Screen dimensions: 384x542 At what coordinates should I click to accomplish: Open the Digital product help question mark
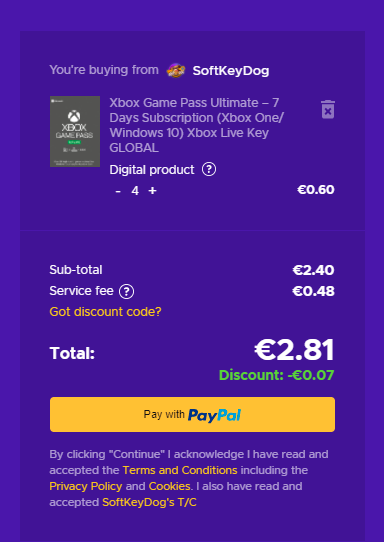click(x=209, y=170)
